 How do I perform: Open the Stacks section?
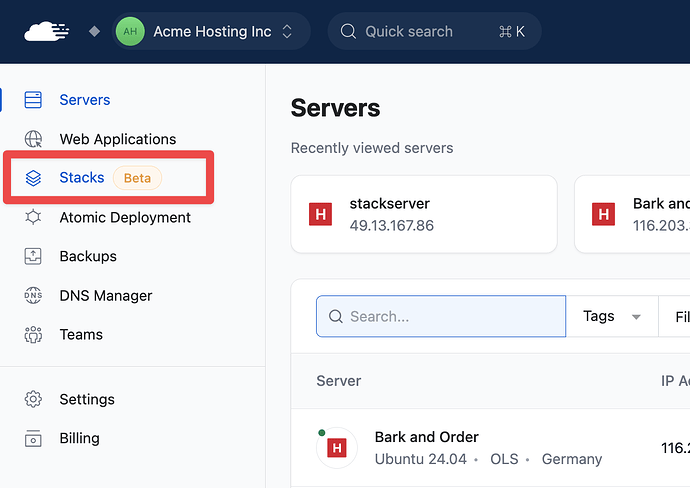tap(82, 177)
